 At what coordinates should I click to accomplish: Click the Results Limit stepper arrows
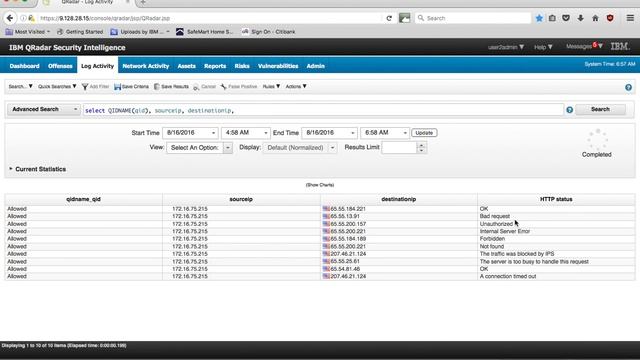422,148
